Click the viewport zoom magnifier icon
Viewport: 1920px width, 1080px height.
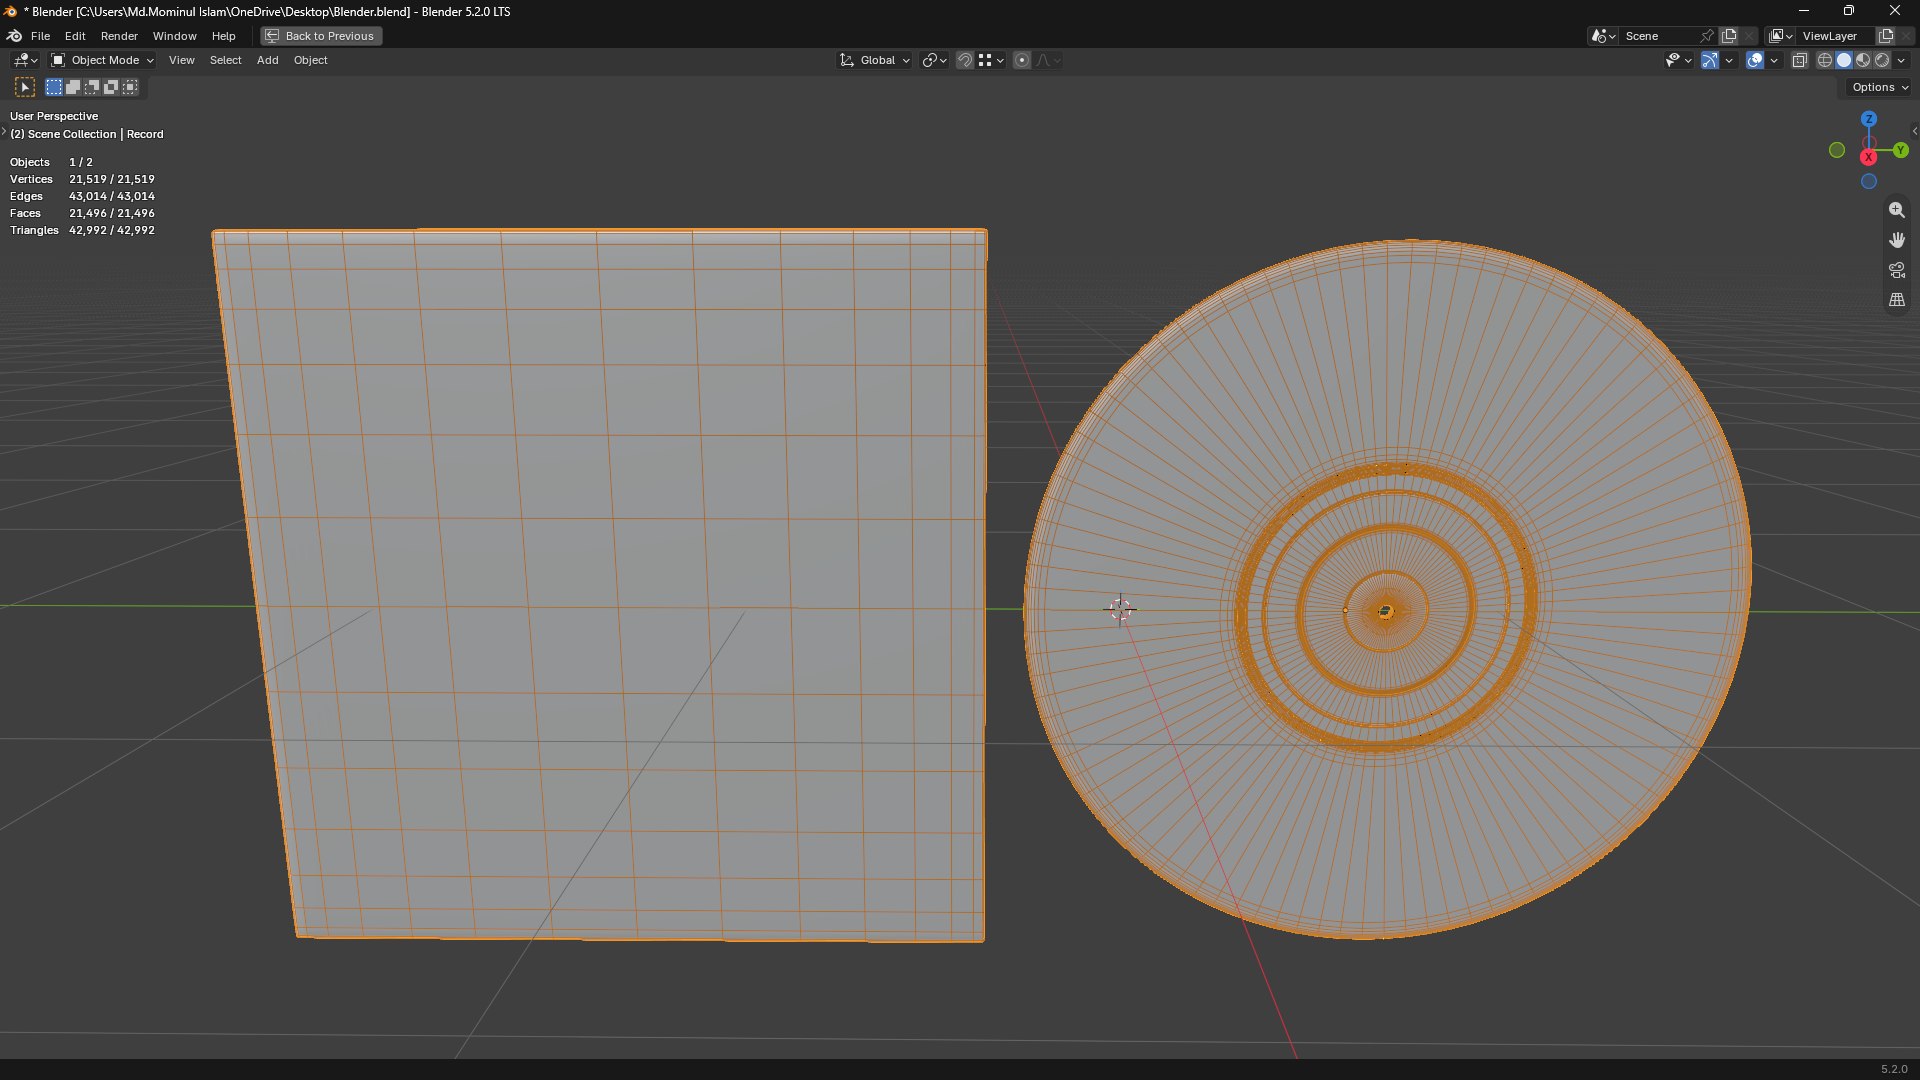click(x=1897, y=210)
